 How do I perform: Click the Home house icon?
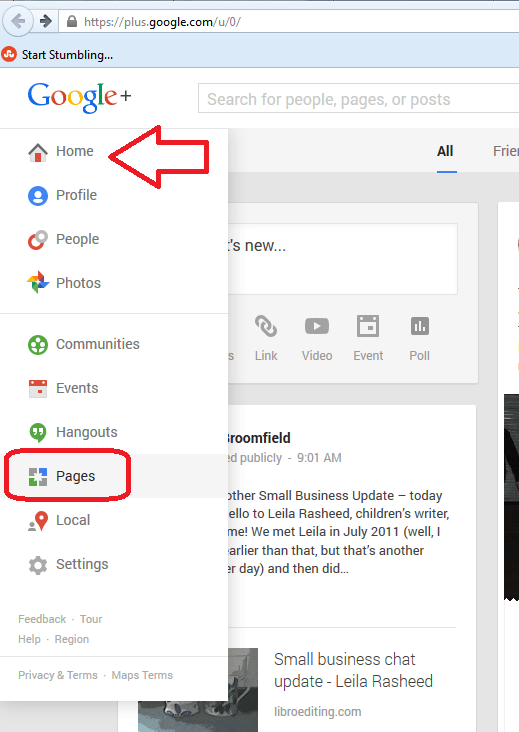click(38, 152)
